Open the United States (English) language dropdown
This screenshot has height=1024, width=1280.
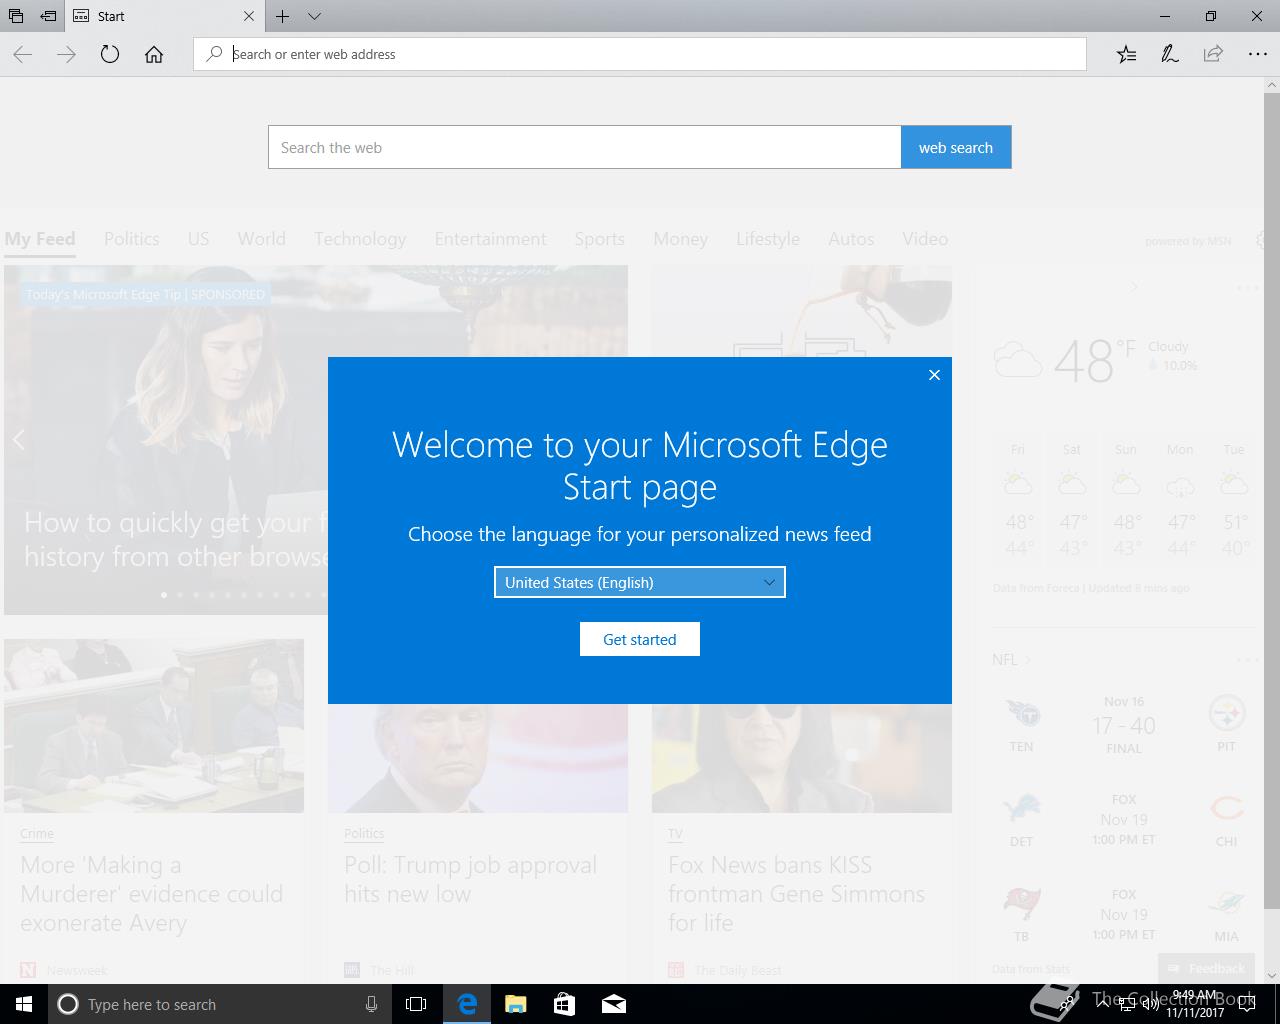click(640, 582)
